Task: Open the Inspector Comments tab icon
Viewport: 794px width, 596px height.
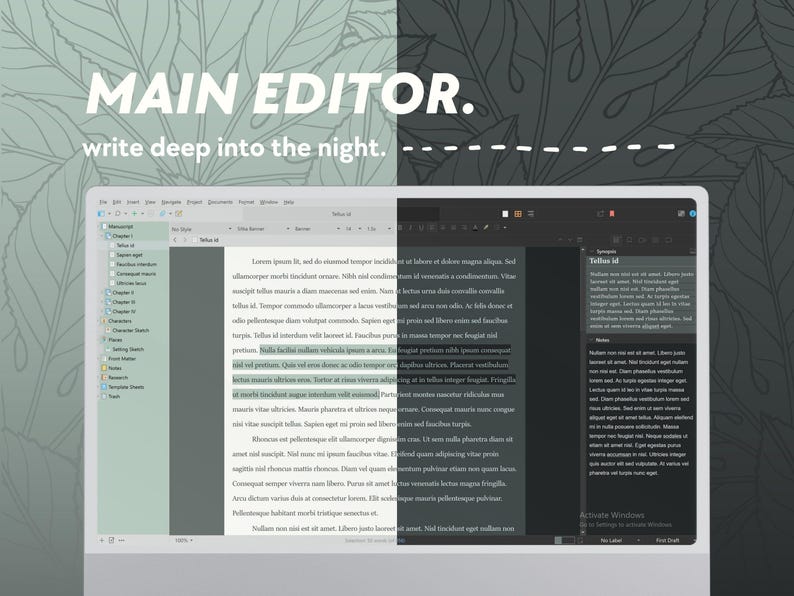Action: pos(668,240)
